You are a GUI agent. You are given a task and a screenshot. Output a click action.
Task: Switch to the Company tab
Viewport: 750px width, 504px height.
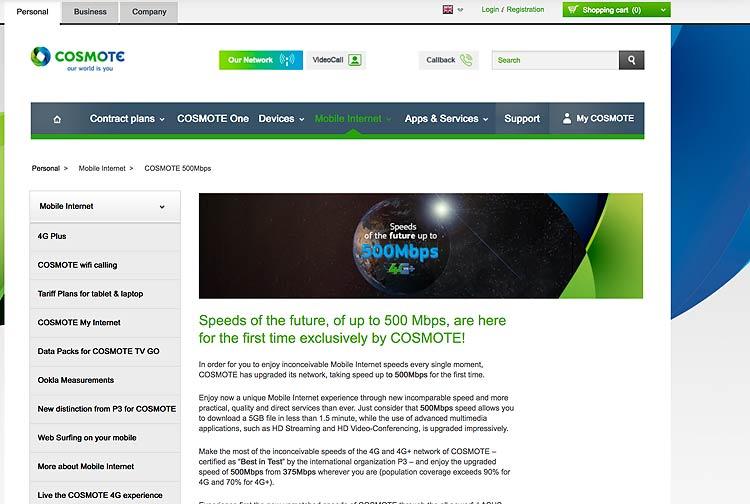click(149, 12)
